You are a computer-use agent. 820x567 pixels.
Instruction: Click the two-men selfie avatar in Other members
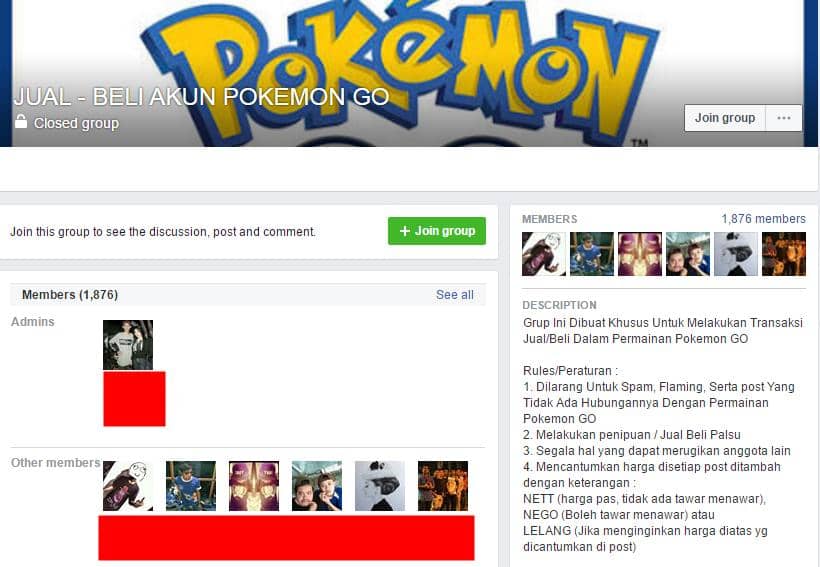point(317,485)
